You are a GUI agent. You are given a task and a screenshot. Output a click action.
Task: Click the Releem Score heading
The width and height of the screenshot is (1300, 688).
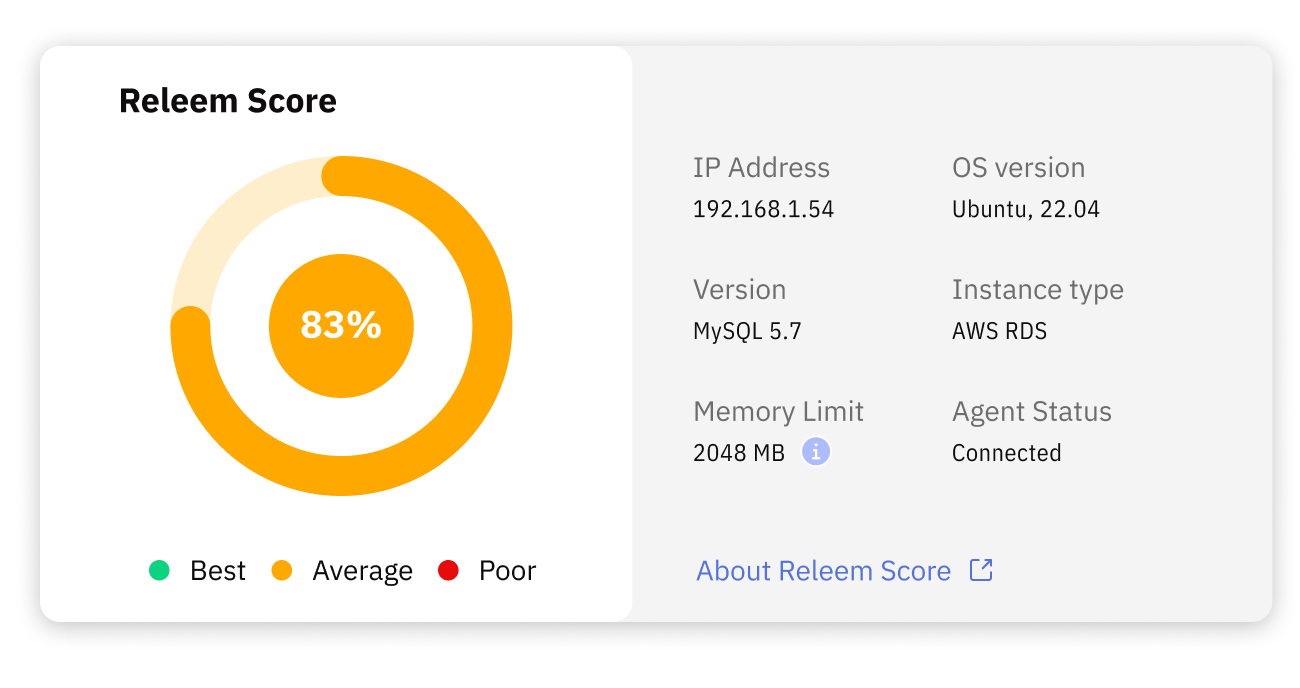[x=228, y=101]
